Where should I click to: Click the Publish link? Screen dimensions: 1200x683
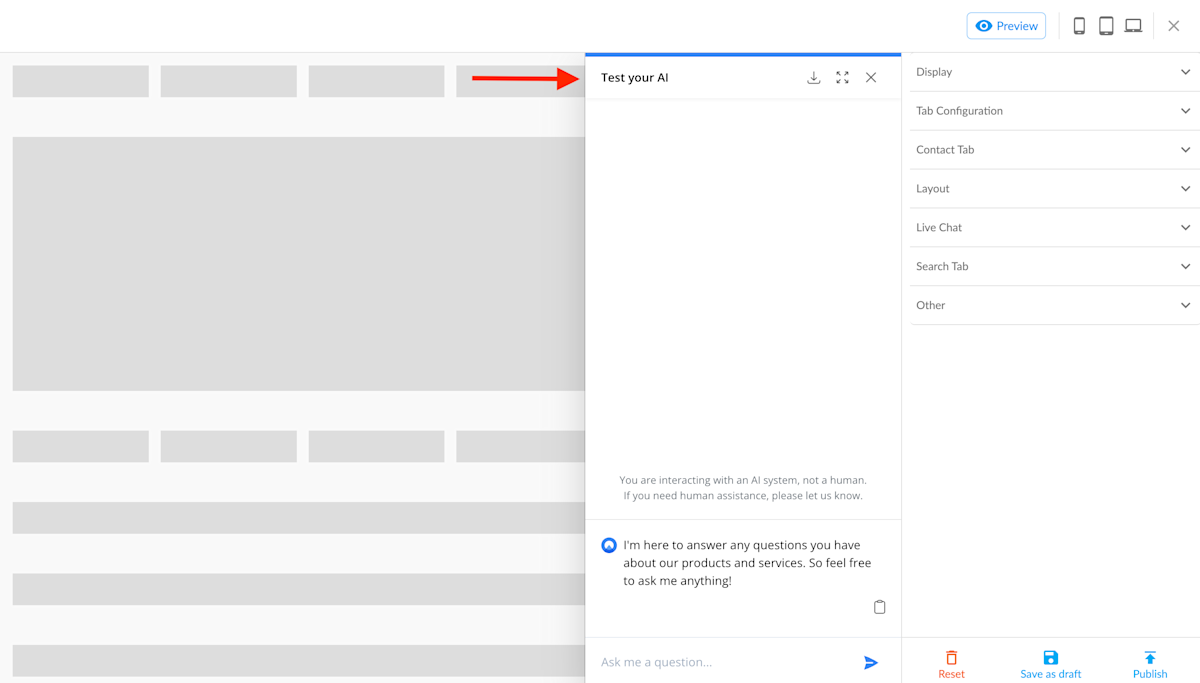tap(1150, 674)
